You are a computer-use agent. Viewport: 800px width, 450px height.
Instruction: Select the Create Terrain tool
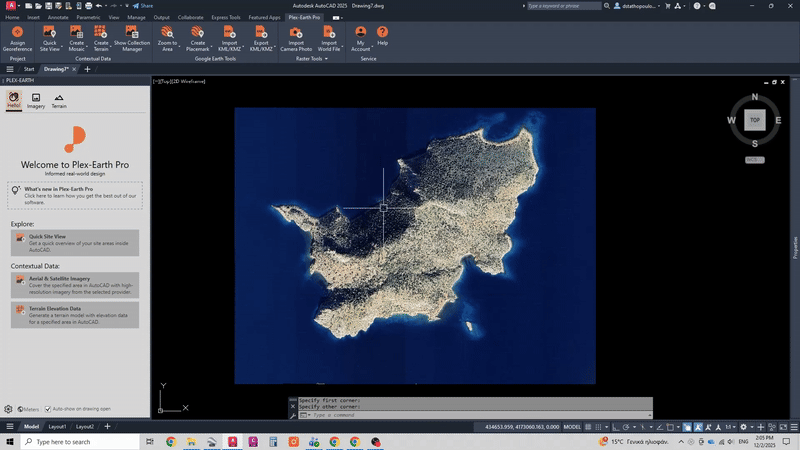tap(101, 38)
